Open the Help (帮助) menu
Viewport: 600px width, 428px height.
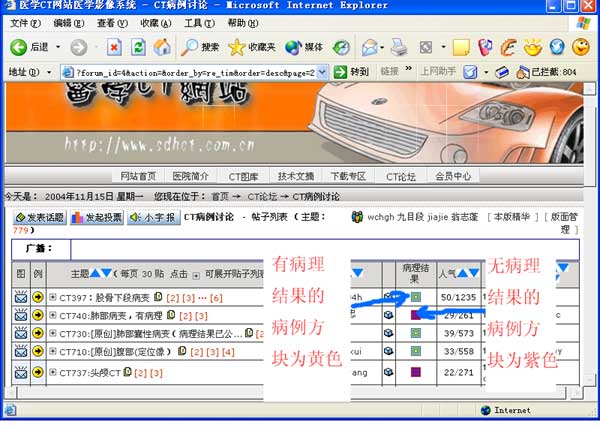[x=243, y=23]
